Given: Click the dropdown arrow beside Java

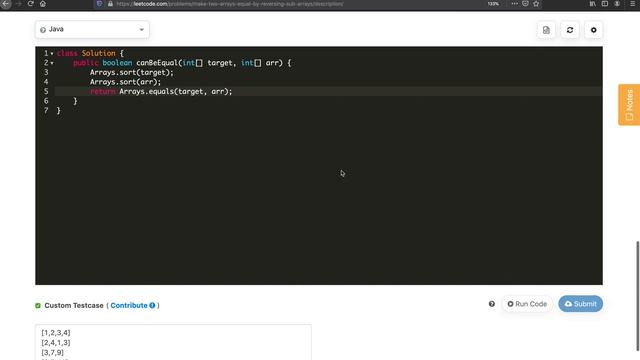Looking at the screenshot, I should point(142,29).
